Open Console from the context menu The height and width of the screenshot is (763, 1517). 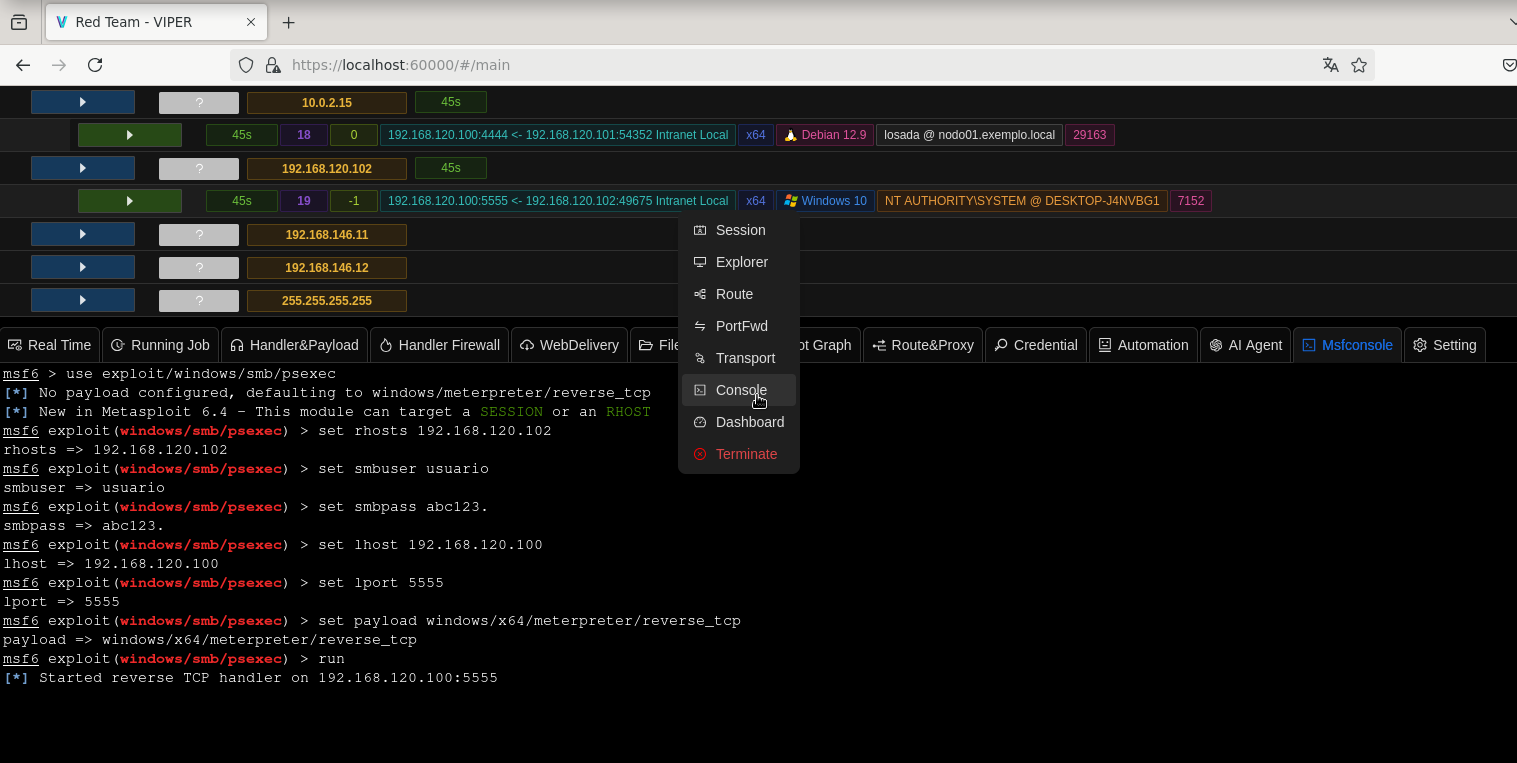pyautogui.click(x=739, y=390)
